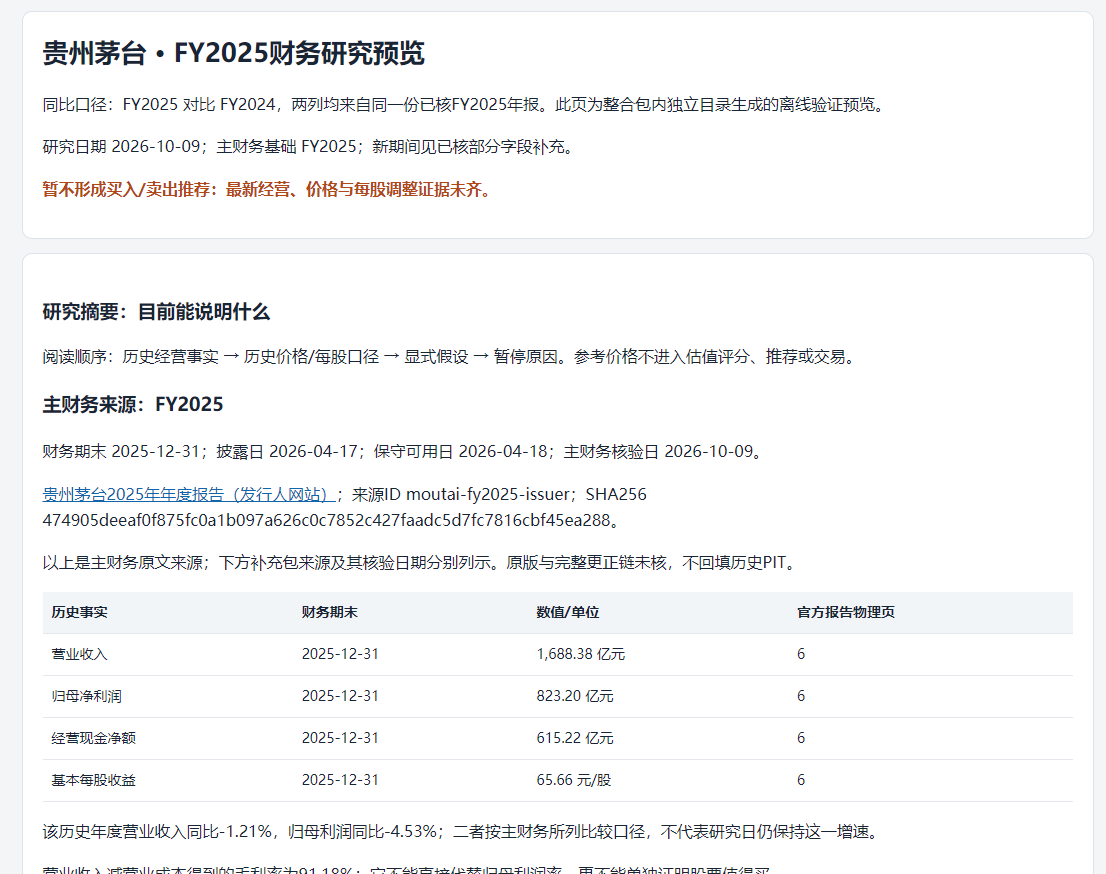
Task: Click the 历史事实 column header
Action: coord(80,612)
